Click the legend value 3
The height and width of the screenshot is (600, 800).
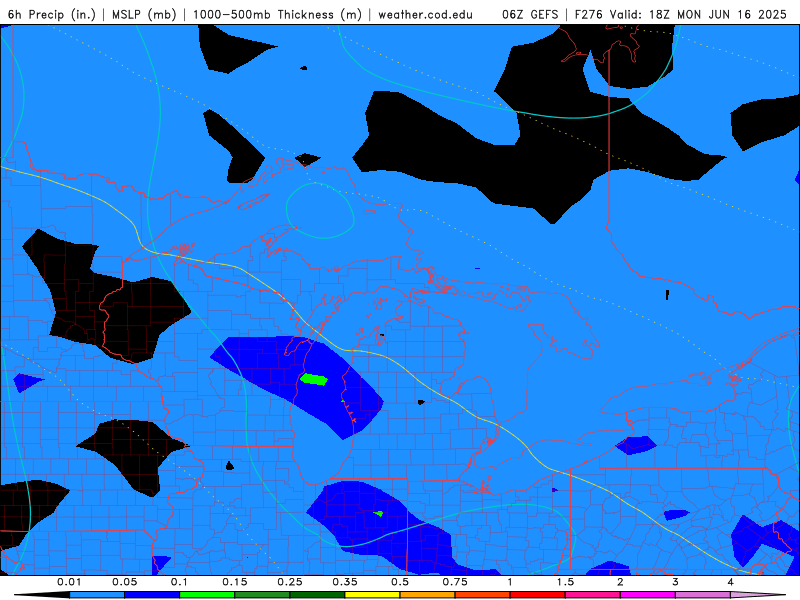point(676,582)
